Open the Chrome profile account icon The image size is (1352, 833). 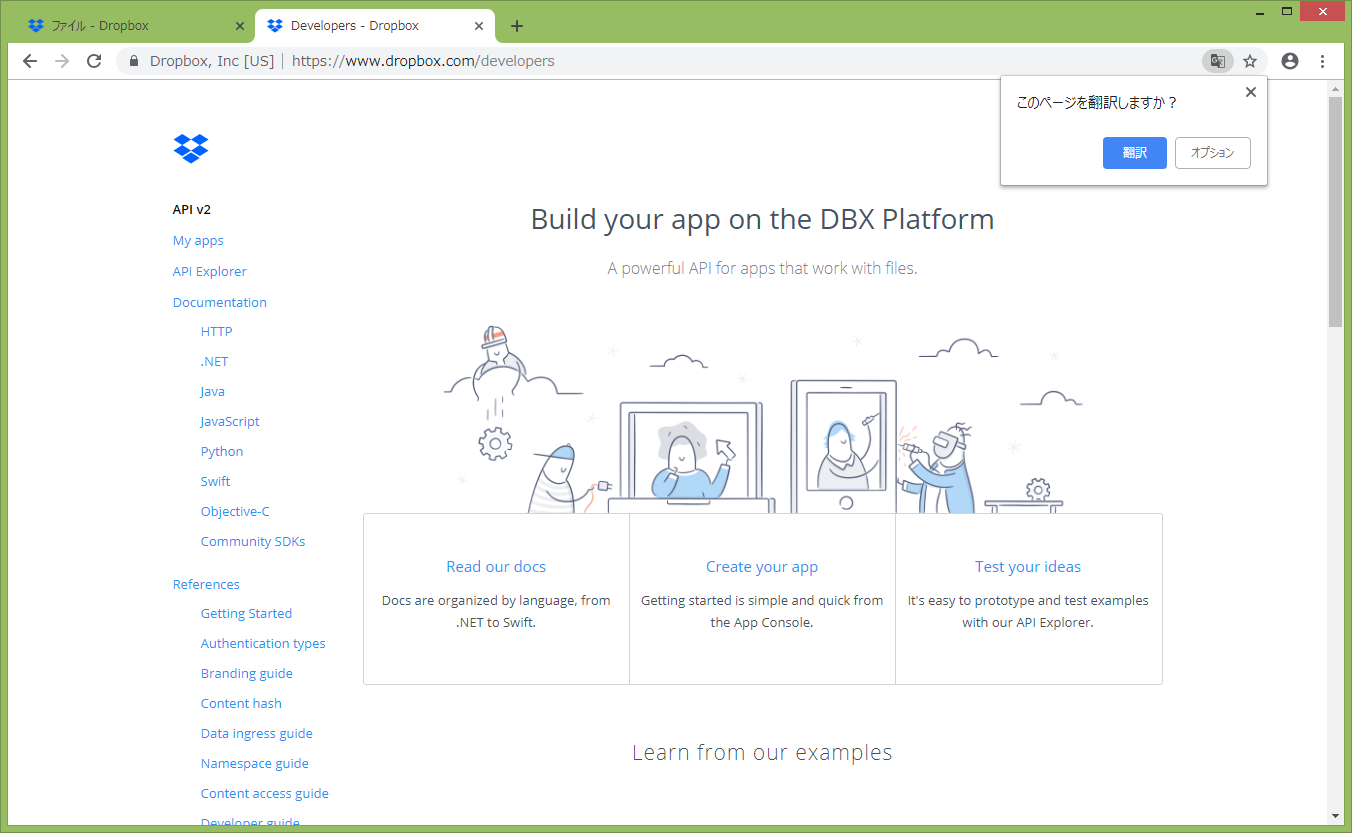pos(1290,61)
